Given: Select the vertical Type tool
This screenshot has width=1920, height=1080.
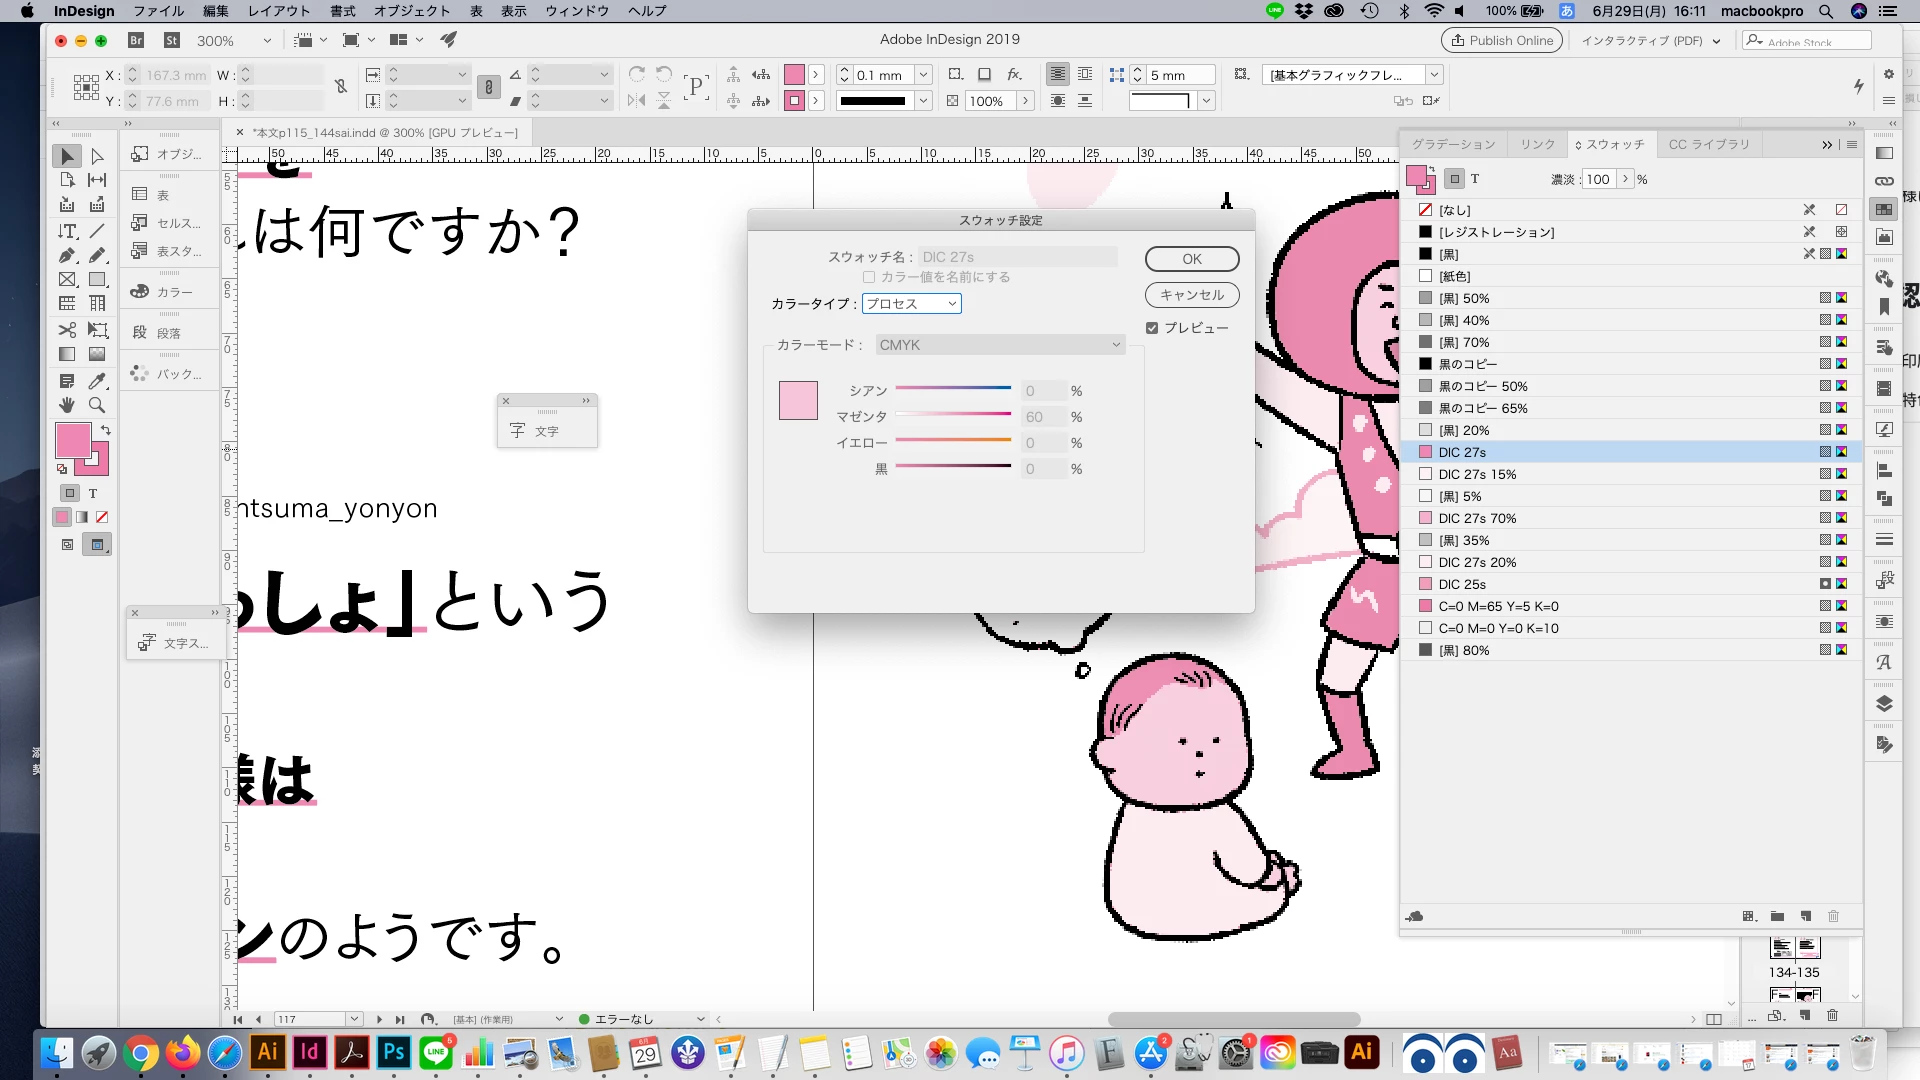Looking at the screenshot, I should [x=67, y=231].
